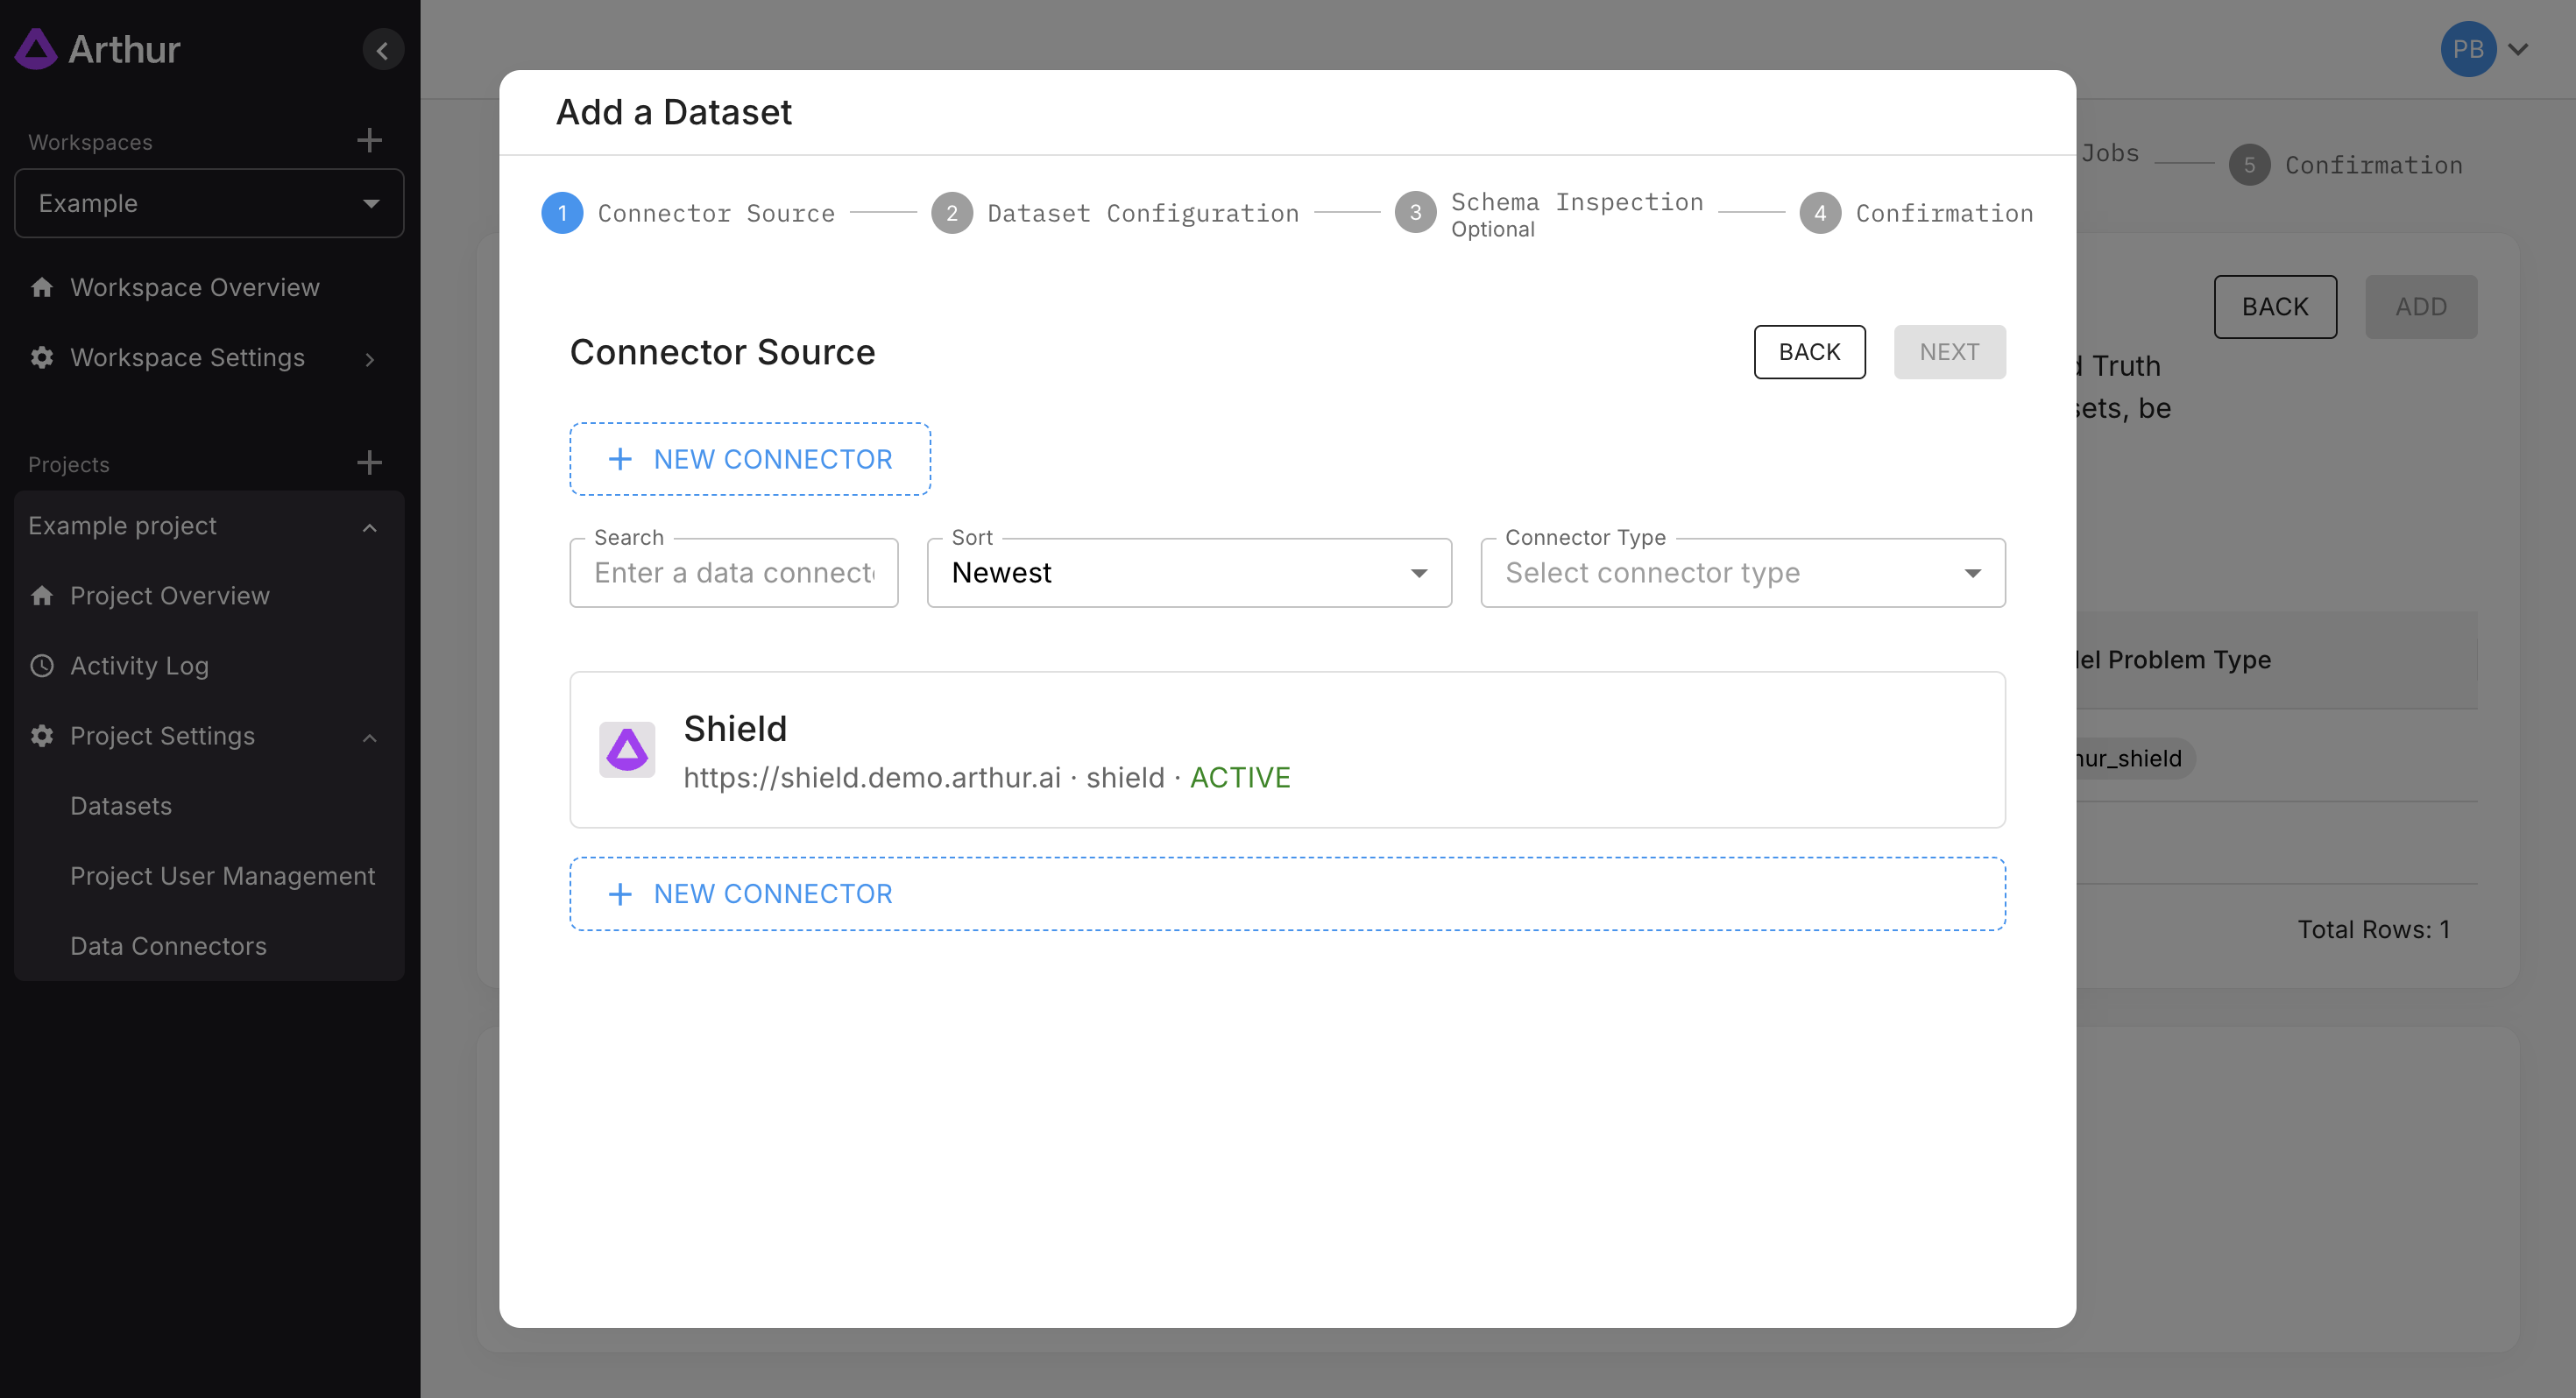Expand the Workspace Settings submenu
Screen dimensions: 2576x1398
tap(369, 359)
